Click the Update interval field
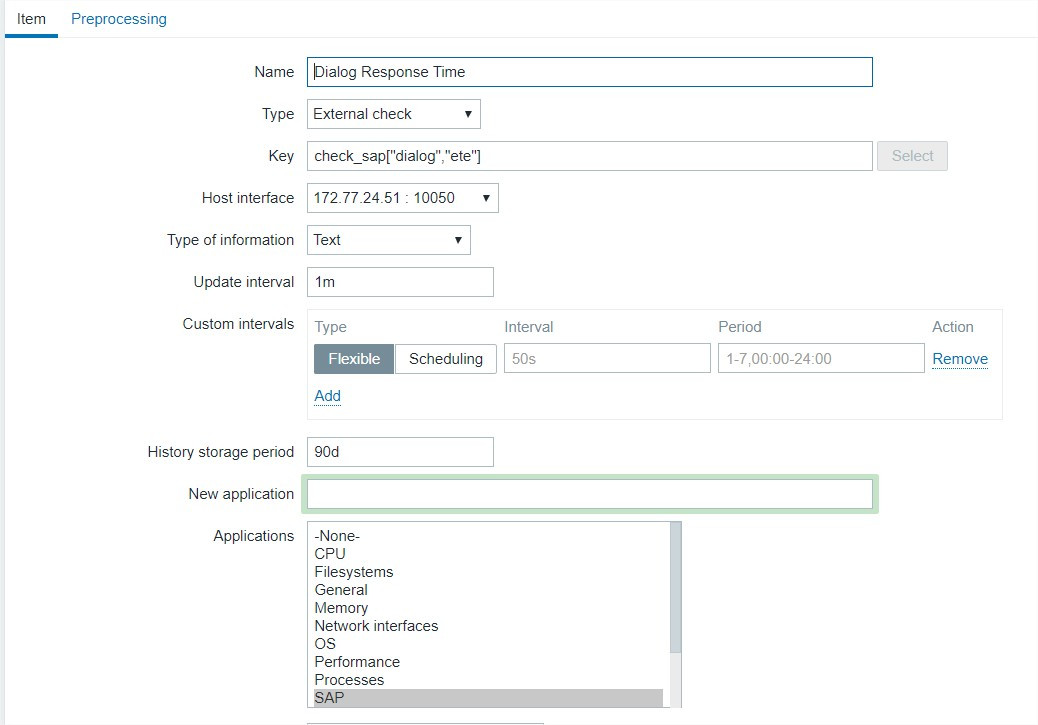Viewport: 1038px width, 725px height. (400, 282)
